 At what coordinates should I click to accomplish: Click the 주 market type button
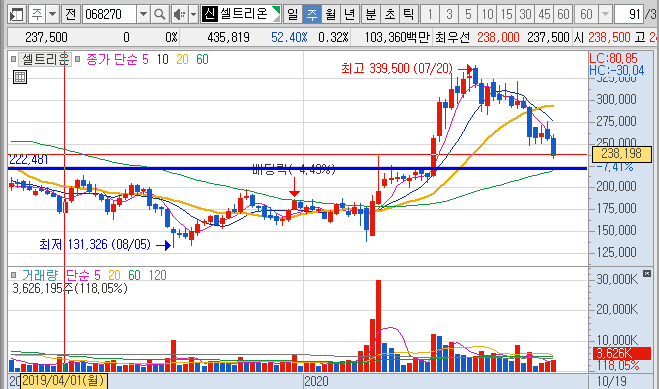tap(37, 14)
